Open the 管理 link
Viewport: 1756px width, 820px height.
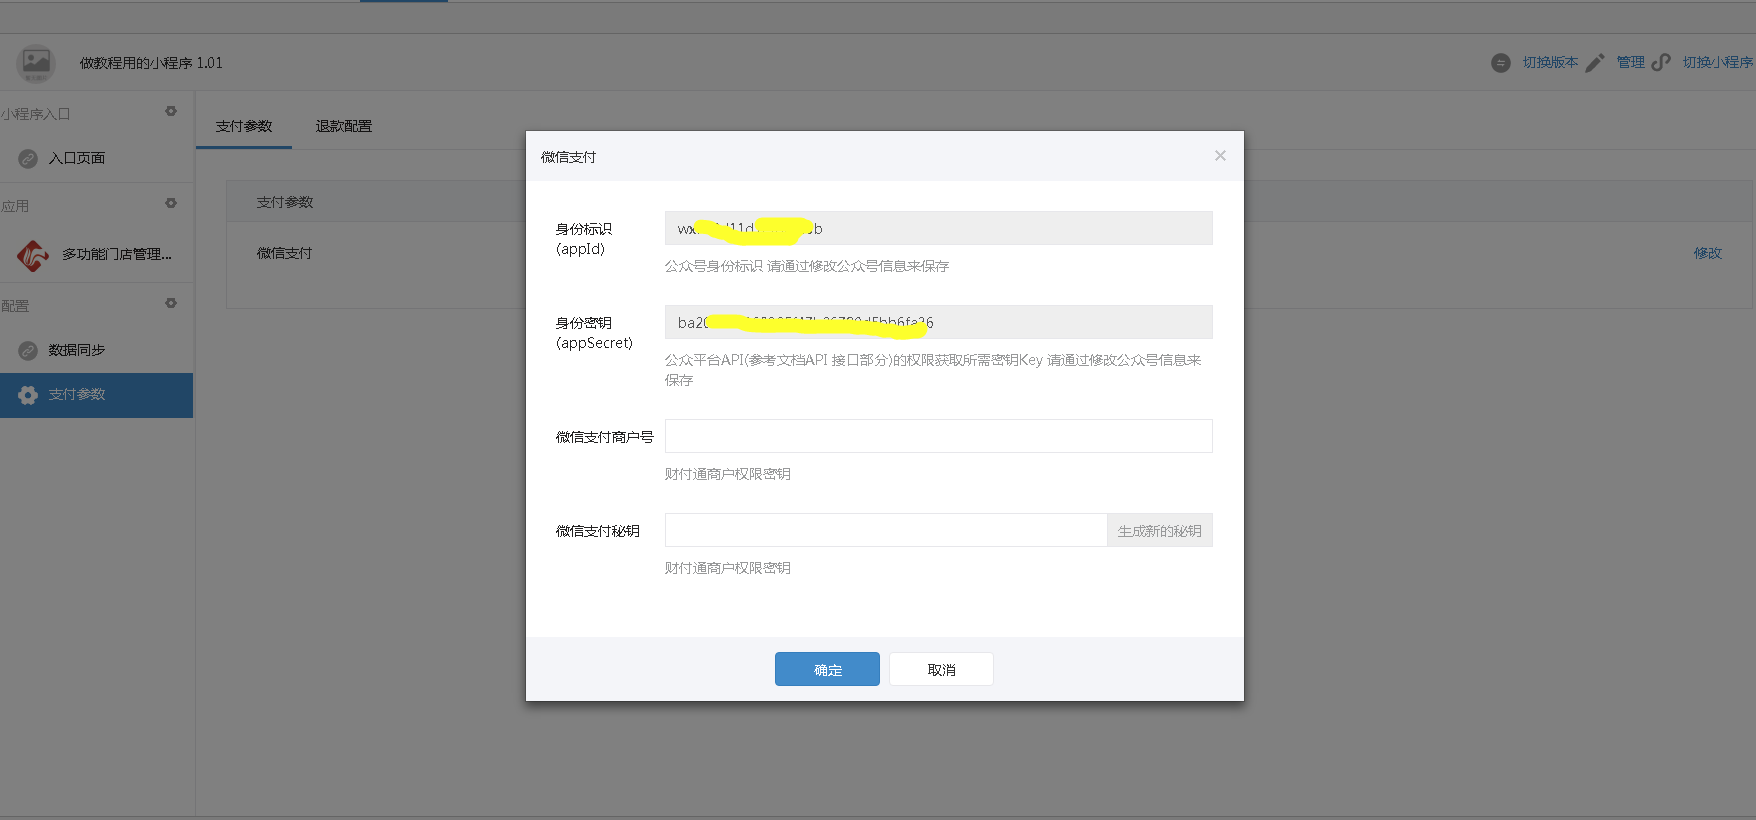(x=1630, y=62)
